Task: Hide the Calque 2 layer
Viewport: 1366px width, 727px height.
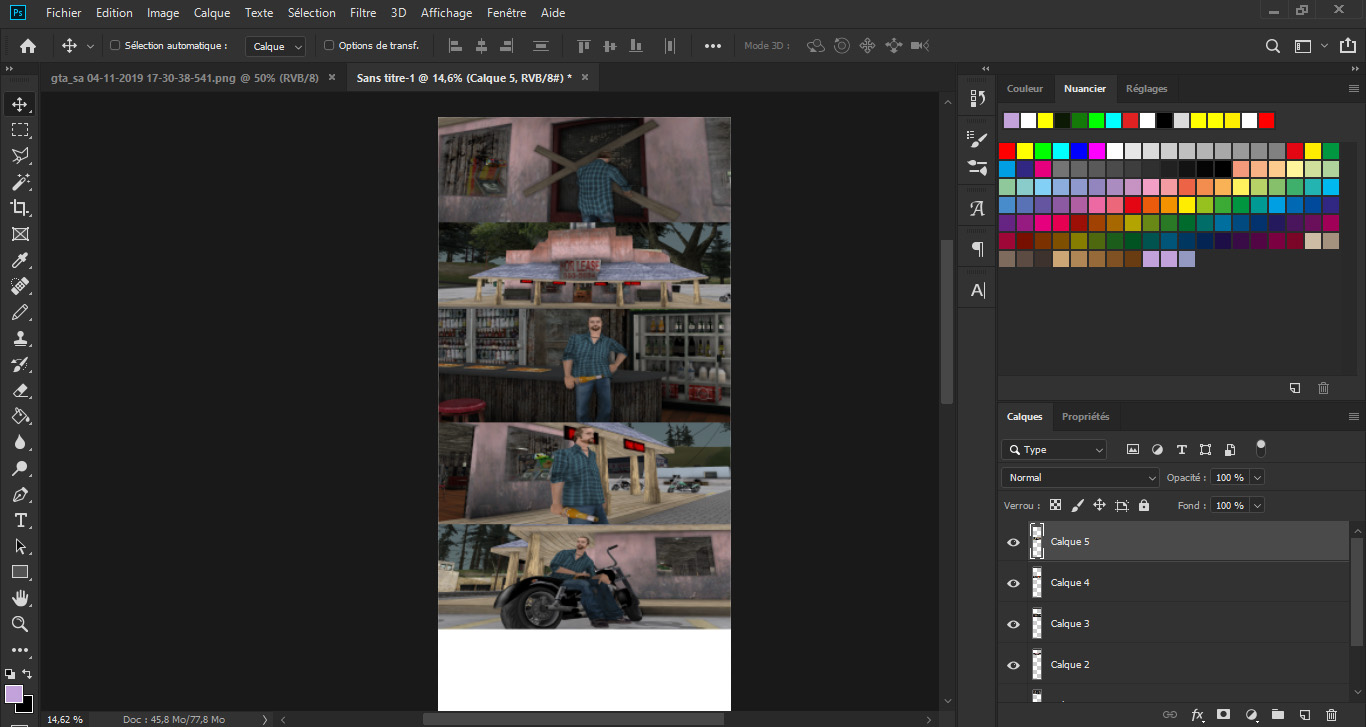Action: [1013, 665]
